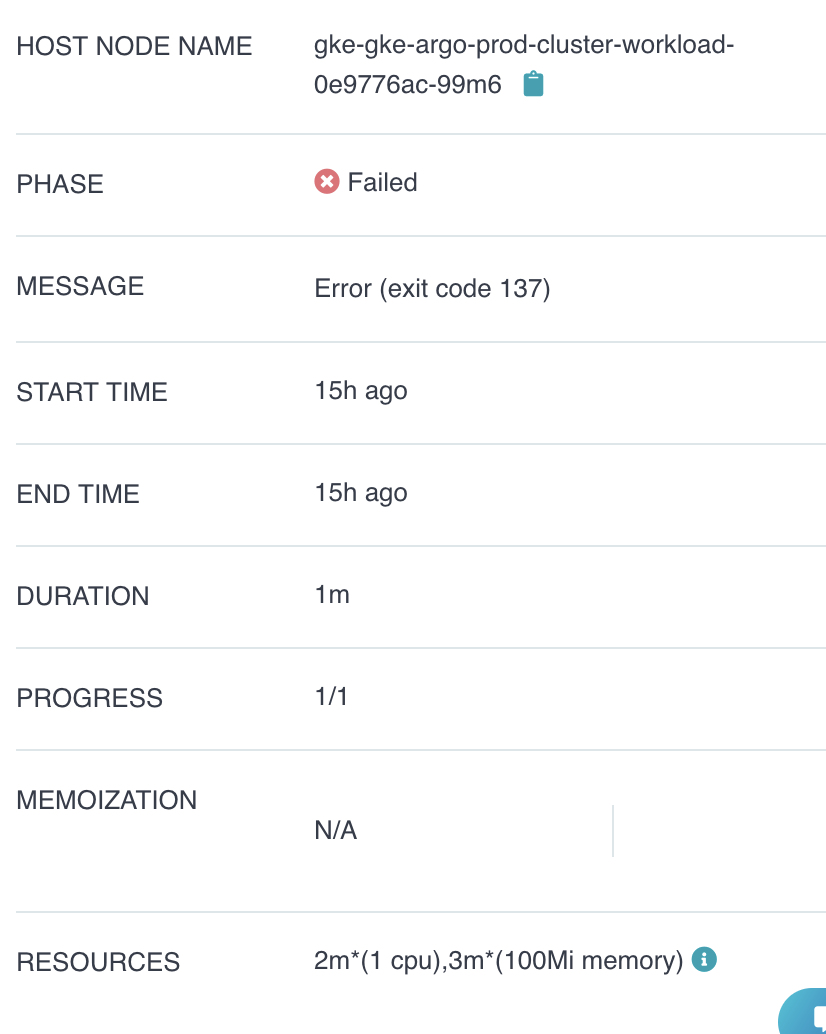Select the Failed phase text
826x1034 pixels.
(383, 182)
